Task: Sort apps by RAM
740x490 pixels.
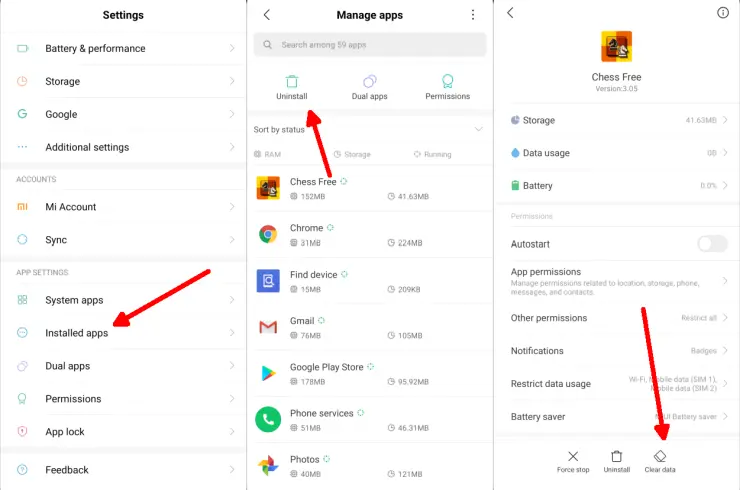Action: [267, 154]
